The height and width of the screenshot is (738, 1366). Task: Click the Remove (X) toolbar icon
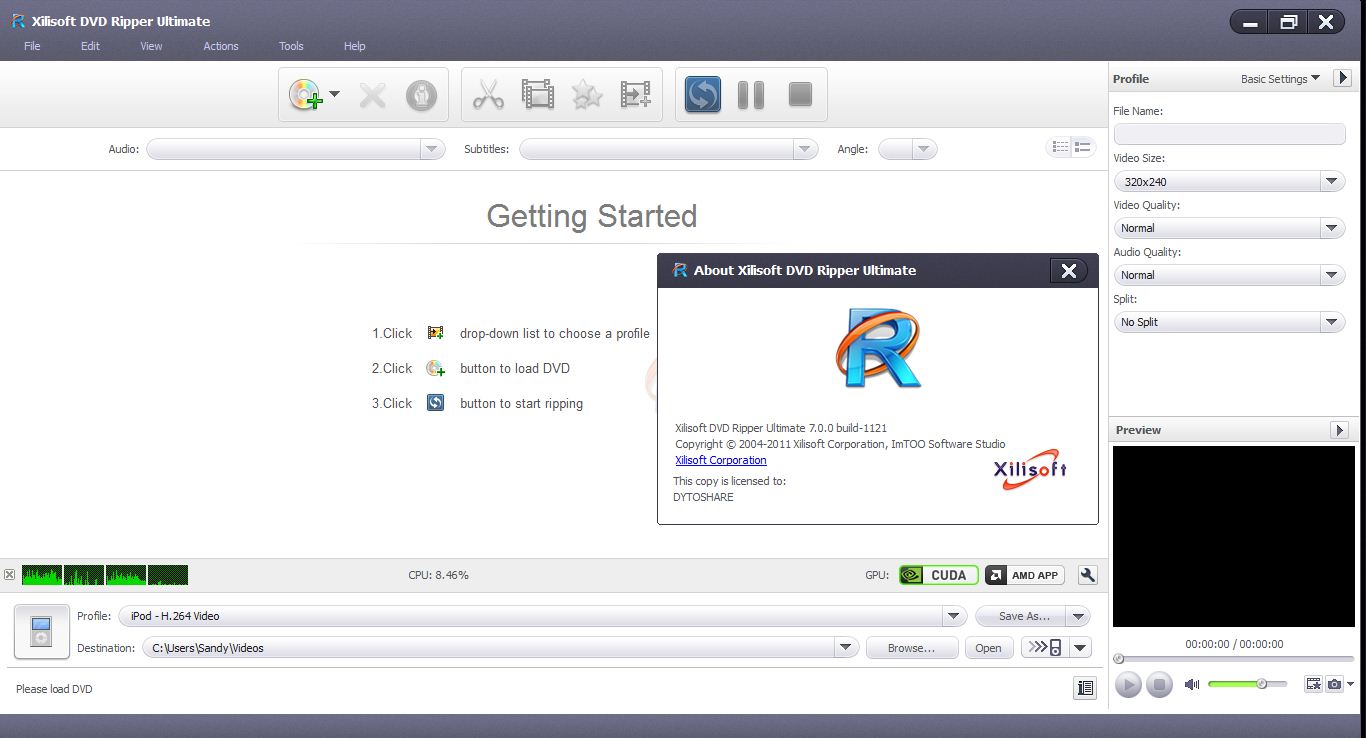(x=373, y=95)
